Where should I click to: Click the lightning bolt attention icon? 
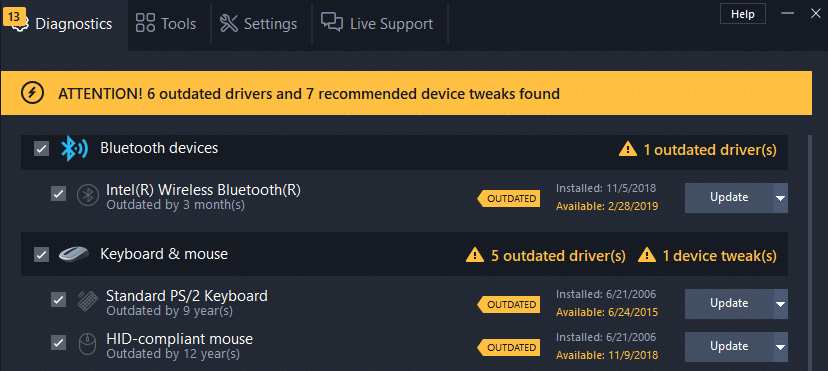[x=32, y=93]
